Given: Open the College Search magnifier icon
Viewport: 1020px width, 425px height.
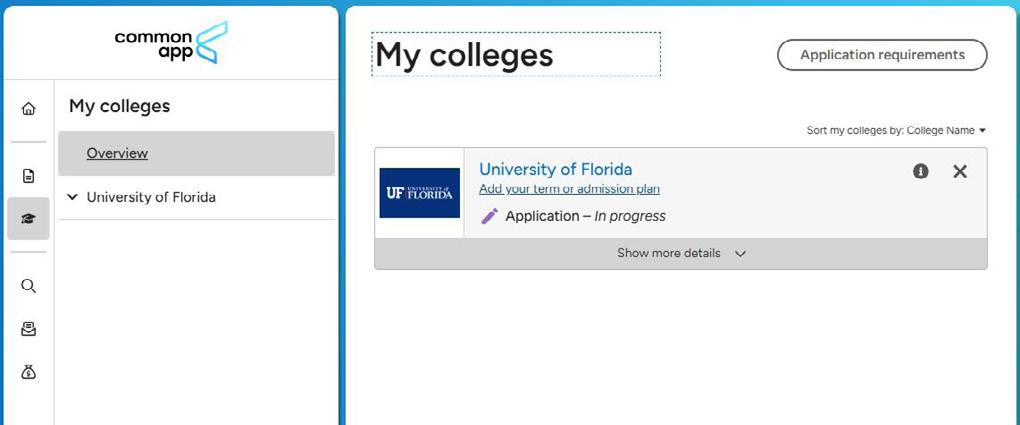Looking at the screenshot, I should [x=28, y=286].
